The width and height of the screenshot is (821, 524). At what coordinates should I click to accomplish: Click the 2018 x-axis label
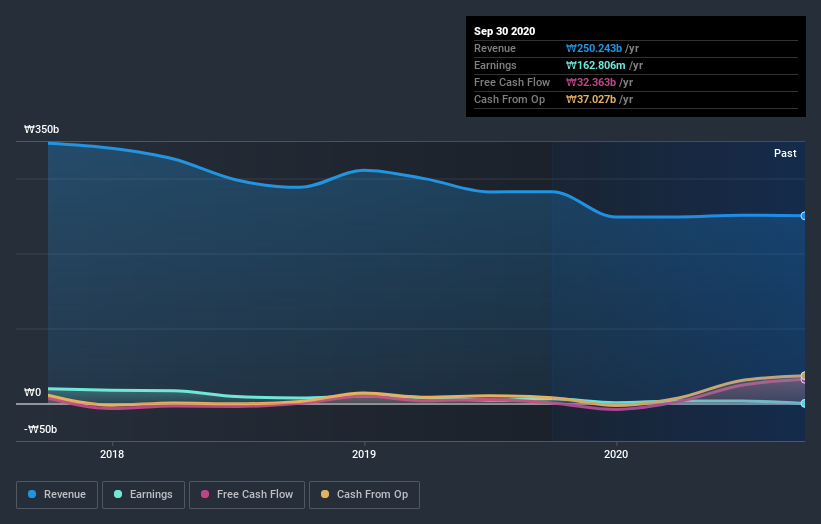click(x=112, y=454)
